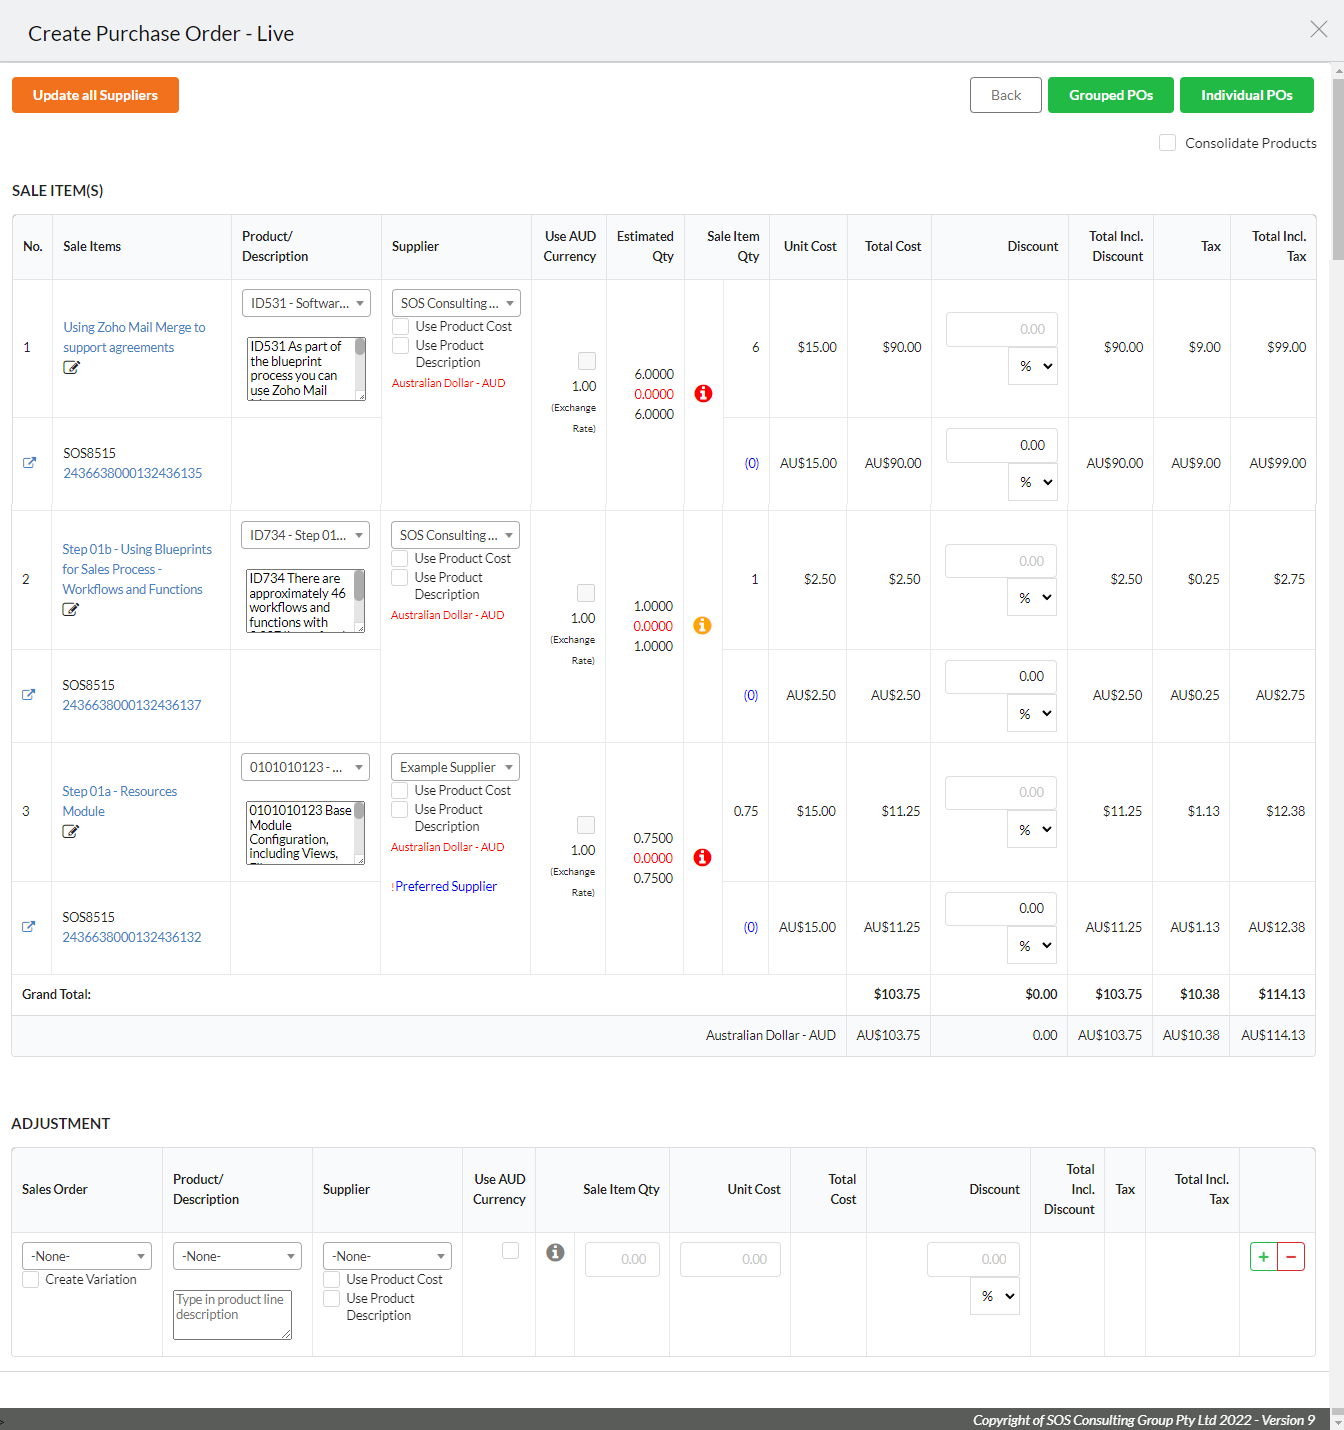Click grey info icon in Adjustment section

click(555, 1253)
